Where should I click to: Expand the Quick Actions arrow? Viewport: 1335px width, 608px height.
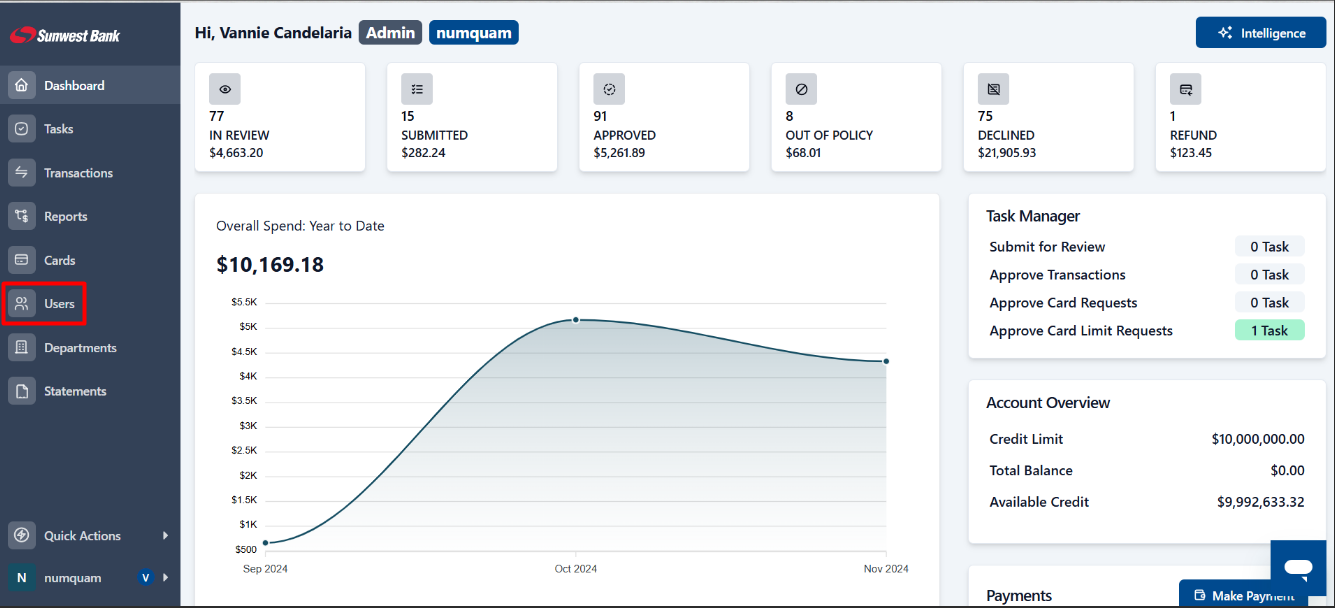166,535
